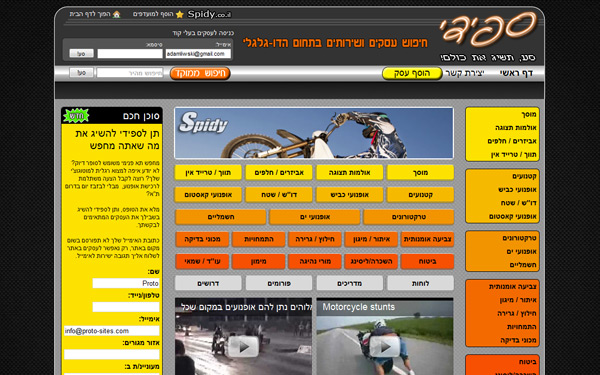Image resolution: width=600 pixels, height=375 pixels.
Task: Open the פורומים grey button
Action: [279, 284]
